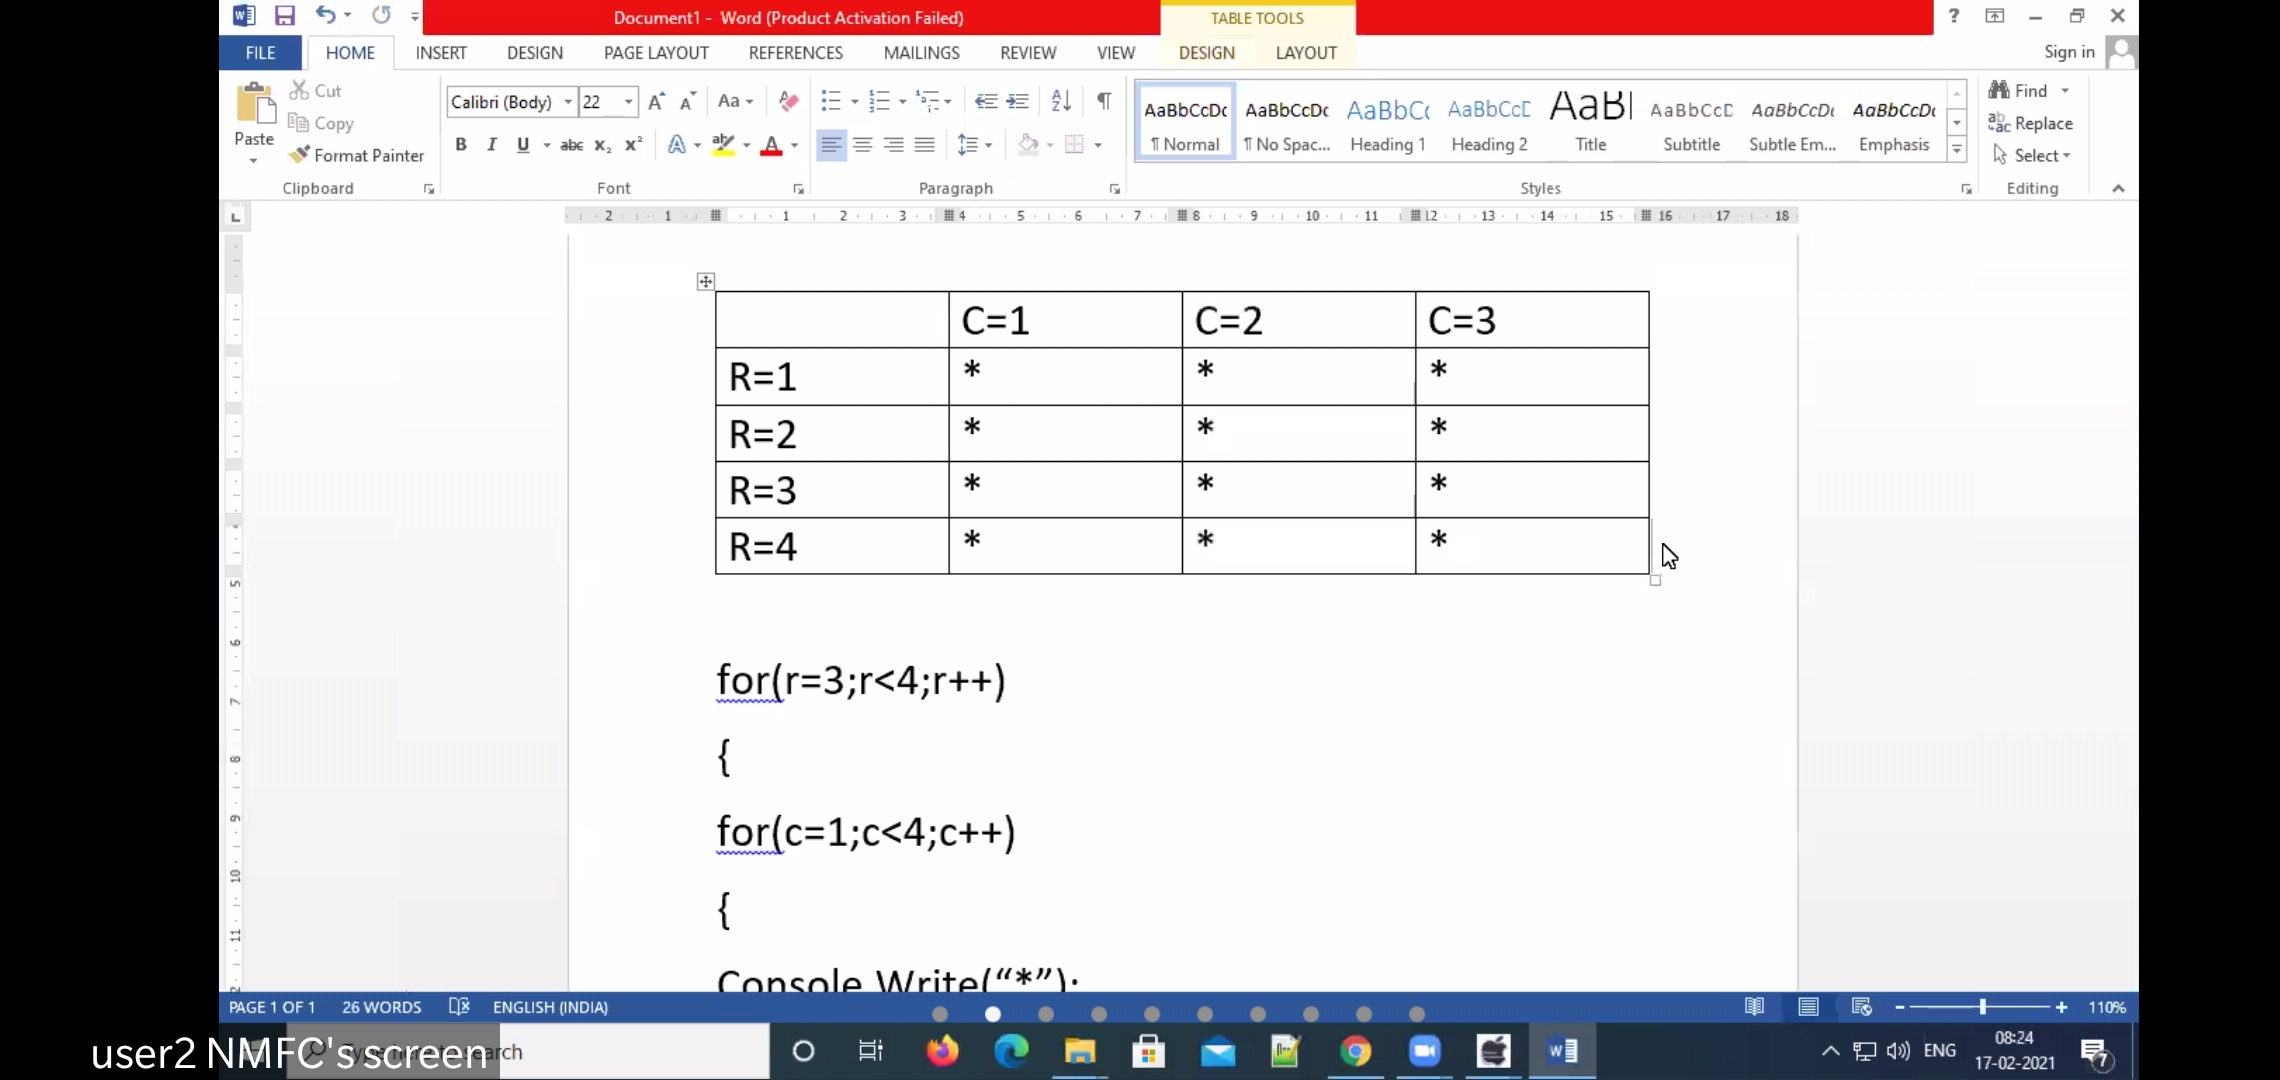Open the Table Tools LAYOUT tab
Image resolution: width=2280 pixels, height=1080 pixels.
pyautogui.click(x=1306, y=53)
